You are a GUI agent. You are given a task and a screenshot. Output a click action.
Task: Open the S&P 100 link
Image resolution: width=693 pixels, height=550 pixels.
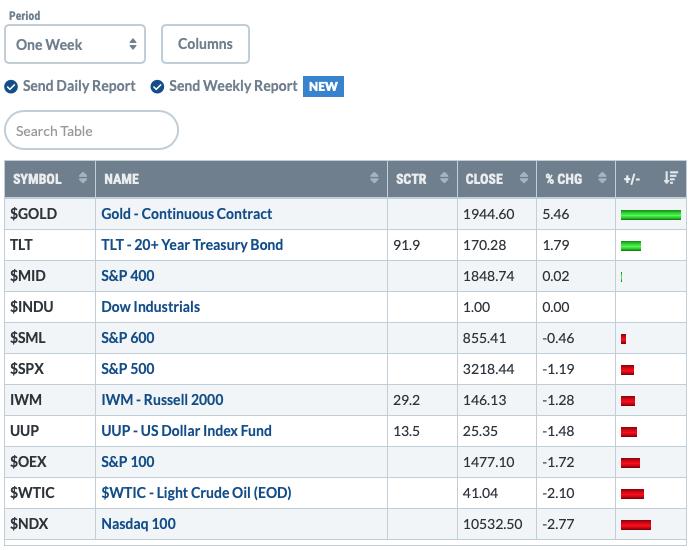point(128,462)
